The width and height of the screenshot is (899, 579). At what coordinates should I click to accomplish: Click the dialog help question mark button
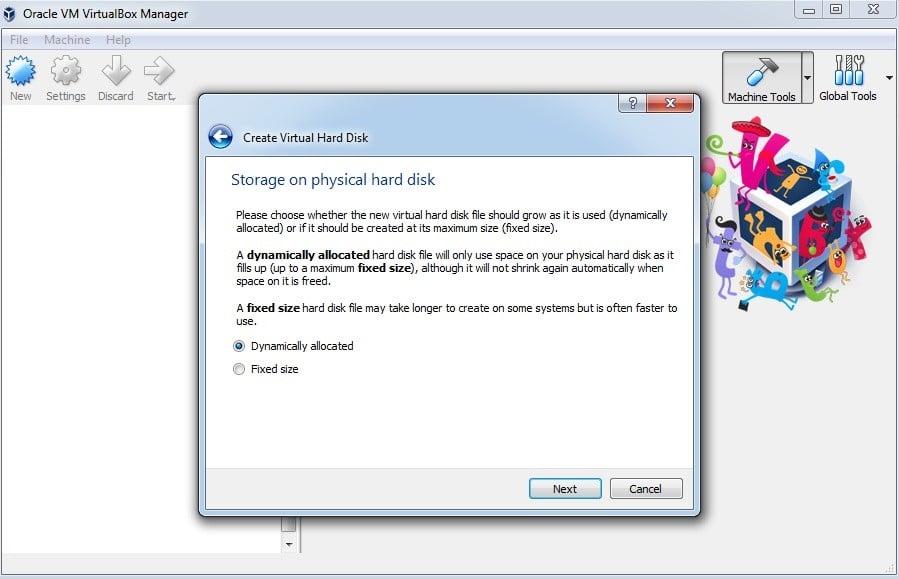point(632,103)
